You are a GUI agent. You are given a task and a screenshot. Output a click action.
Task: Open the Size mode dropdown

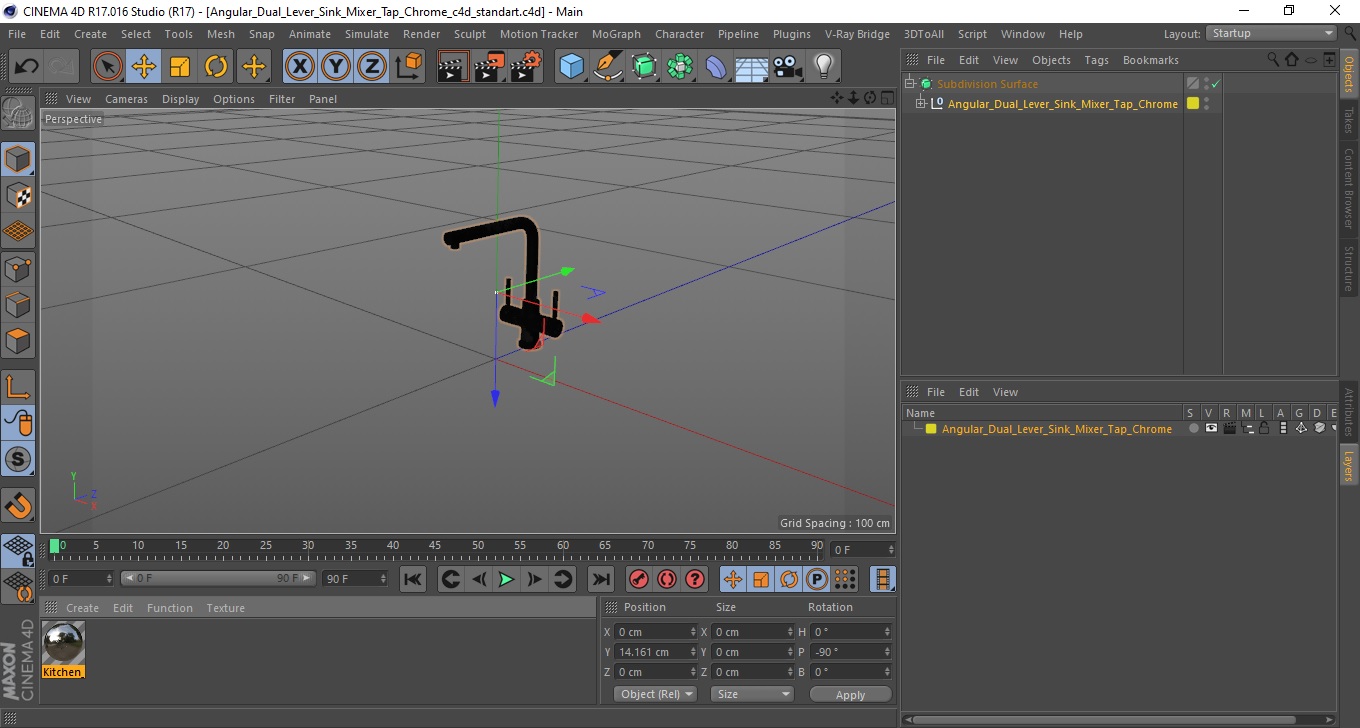click(752, 694)
